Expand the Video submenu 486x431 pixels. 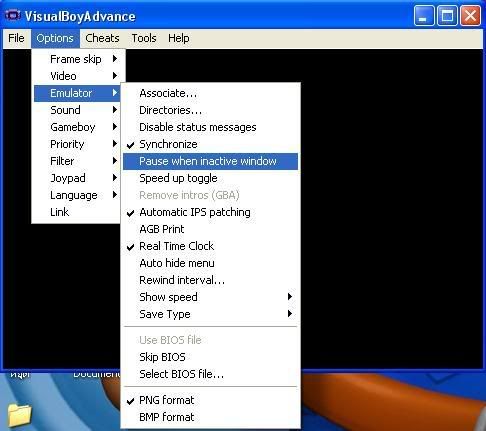pos(77,76)
